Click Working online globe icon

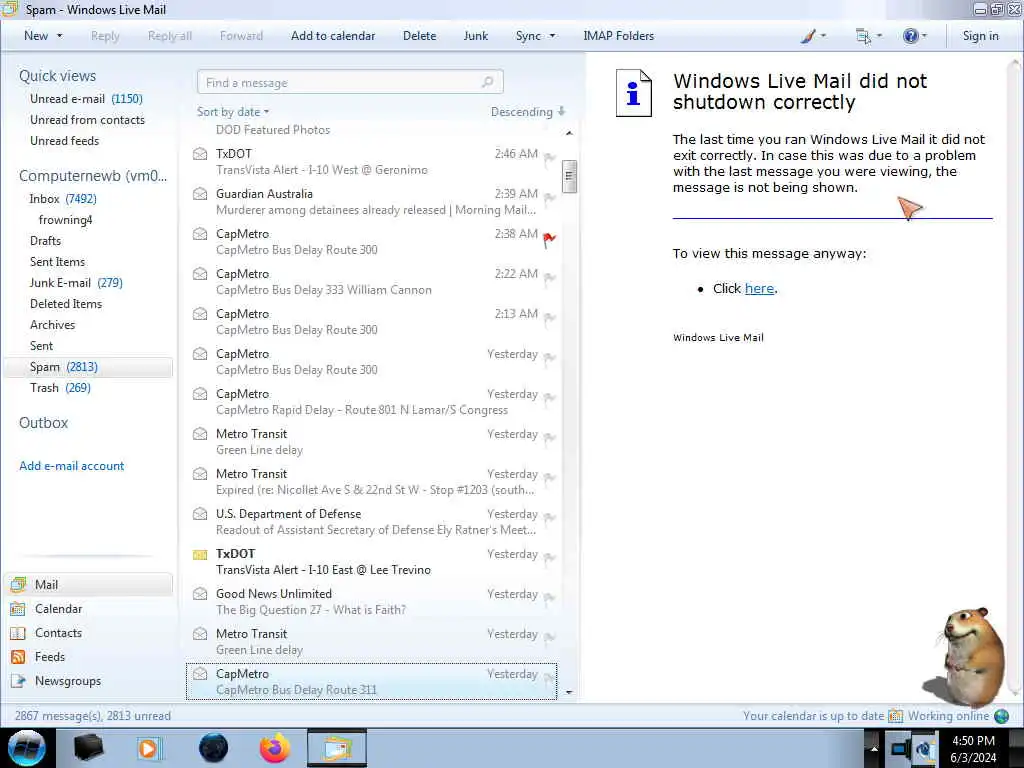coord(1001,716)
